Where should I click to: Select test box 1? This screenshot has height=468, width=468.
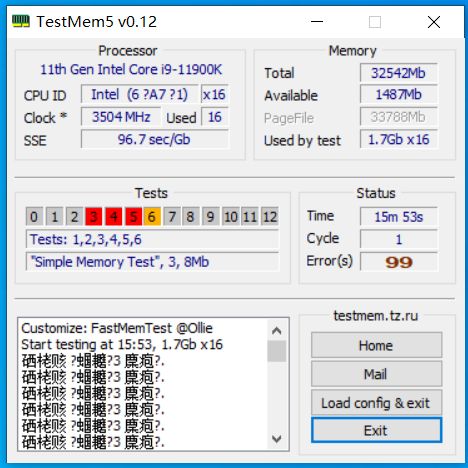(54, 217)
